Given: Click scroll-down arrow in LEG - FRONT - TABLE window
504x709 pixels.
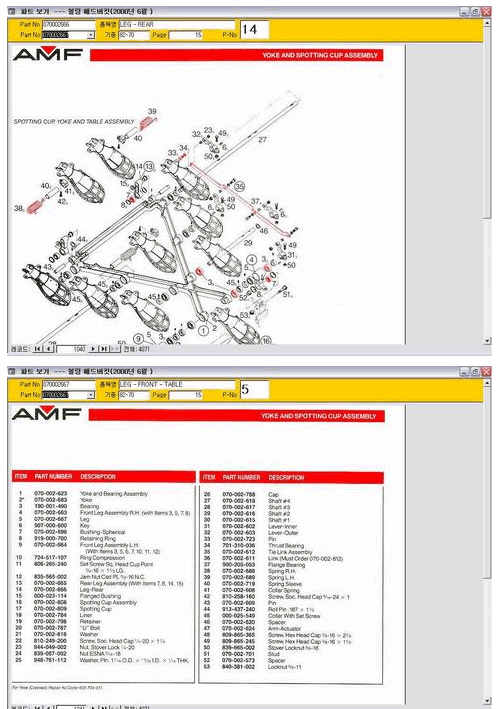Looking at the screenshot, I should [x=487, y=701].
